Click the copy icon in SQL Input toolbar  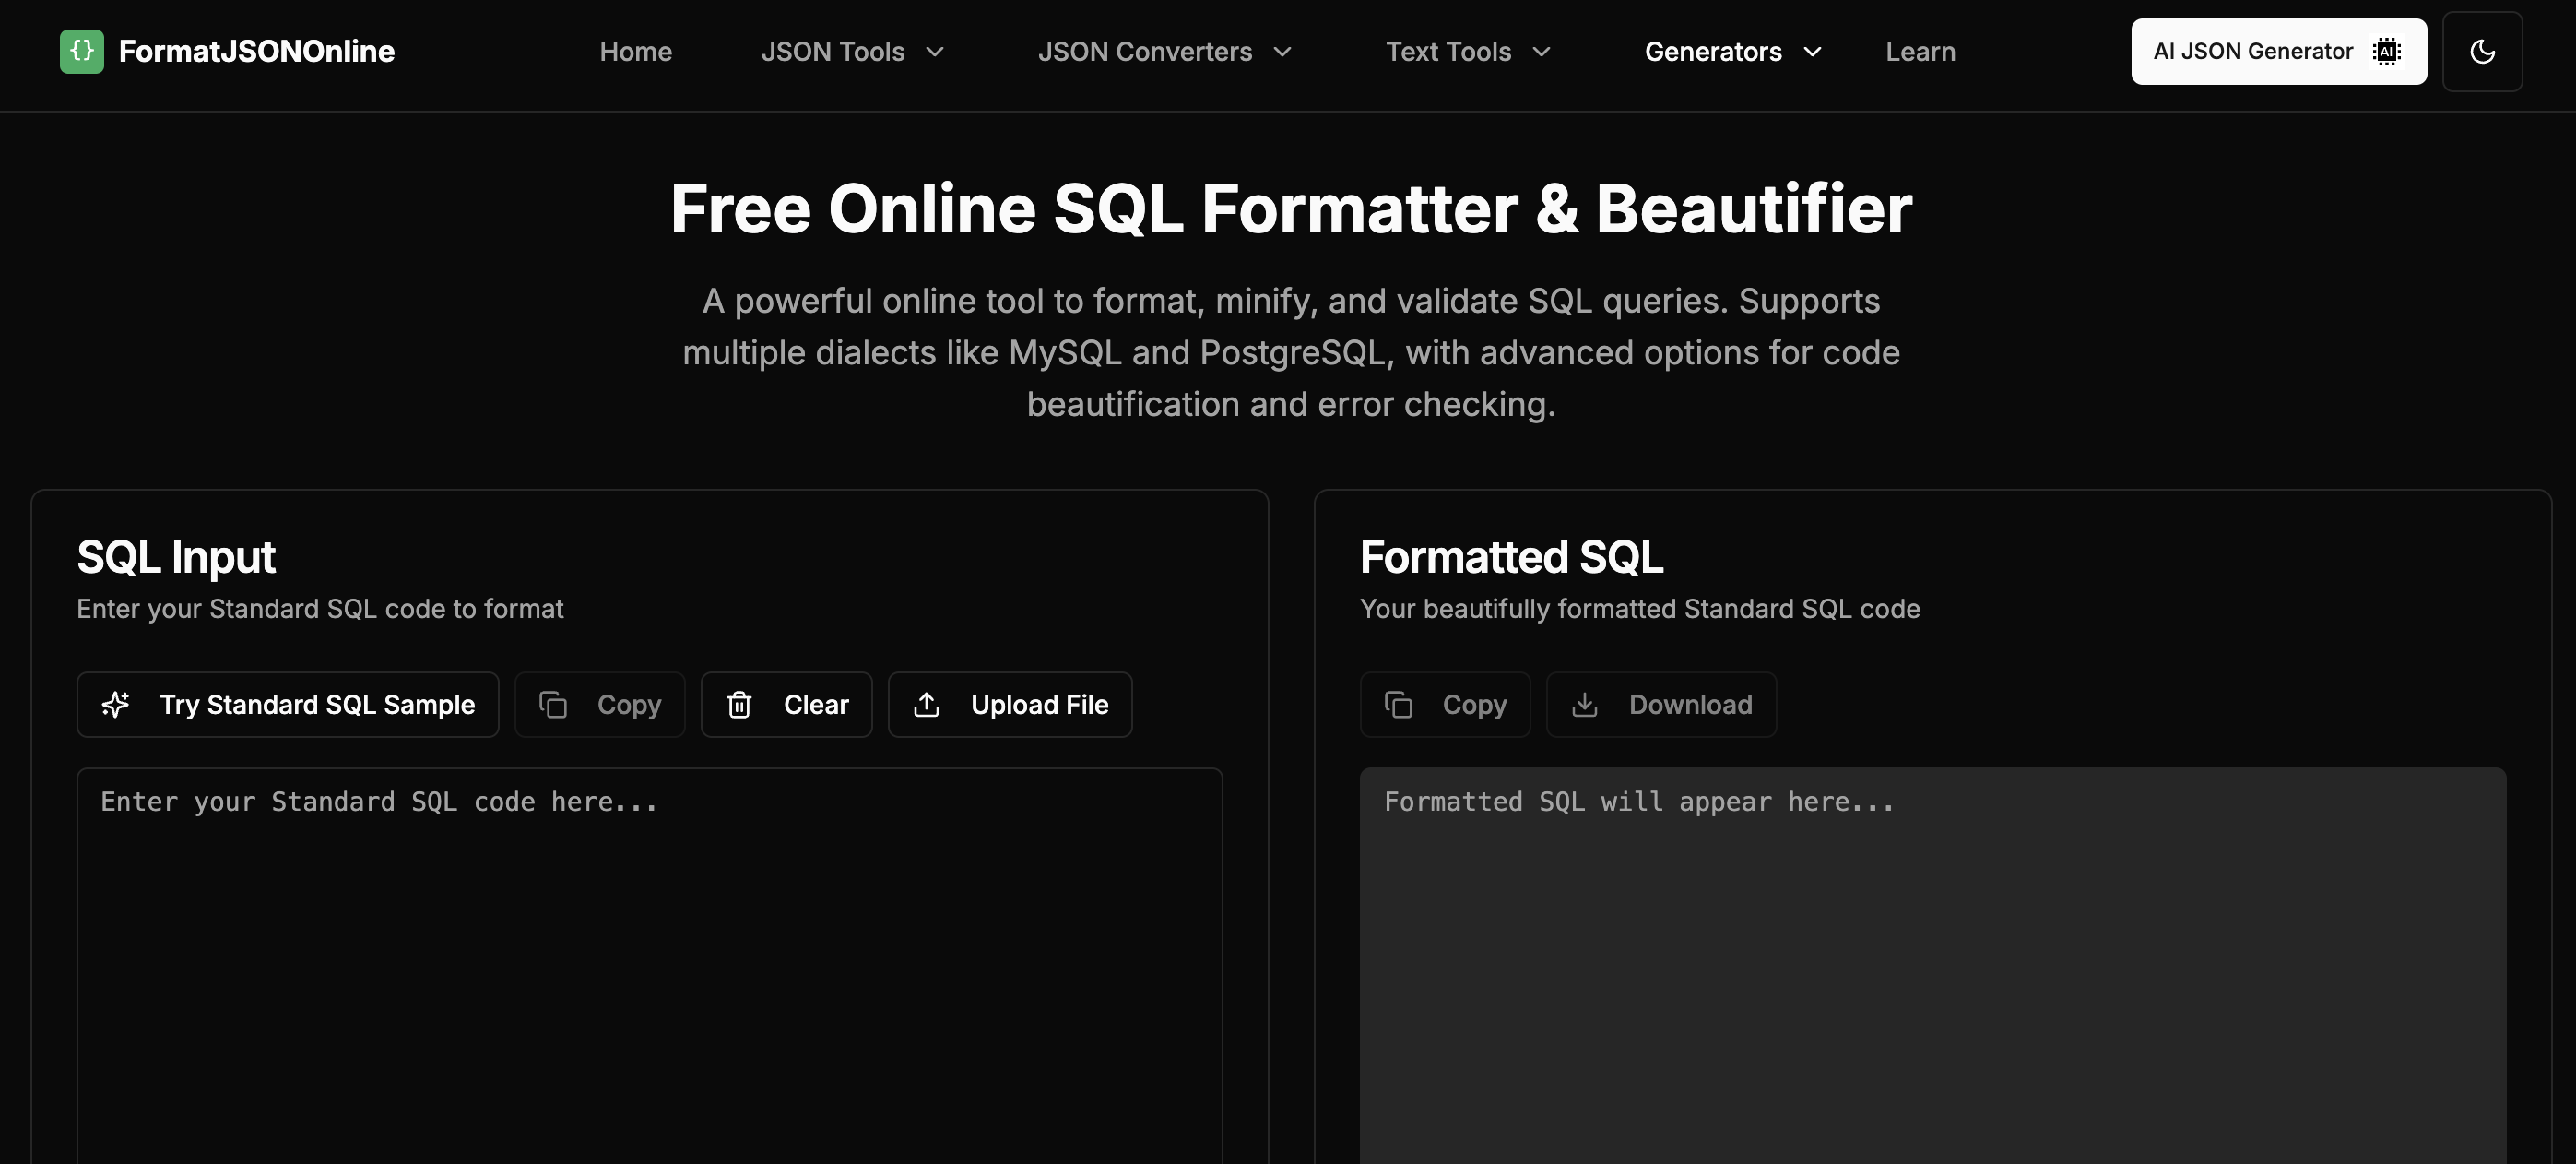click(x=553, y=705)
